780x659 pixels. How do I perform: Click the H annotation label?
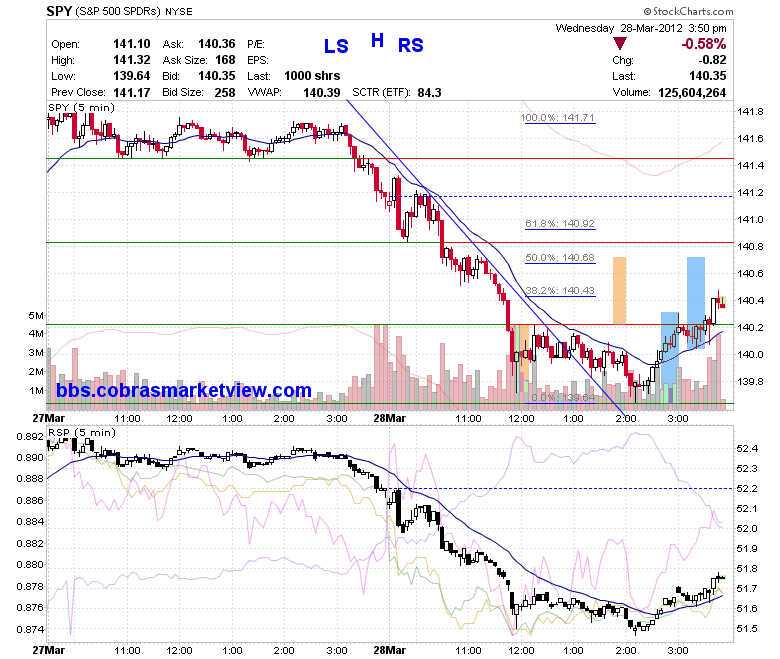point(378,40)
